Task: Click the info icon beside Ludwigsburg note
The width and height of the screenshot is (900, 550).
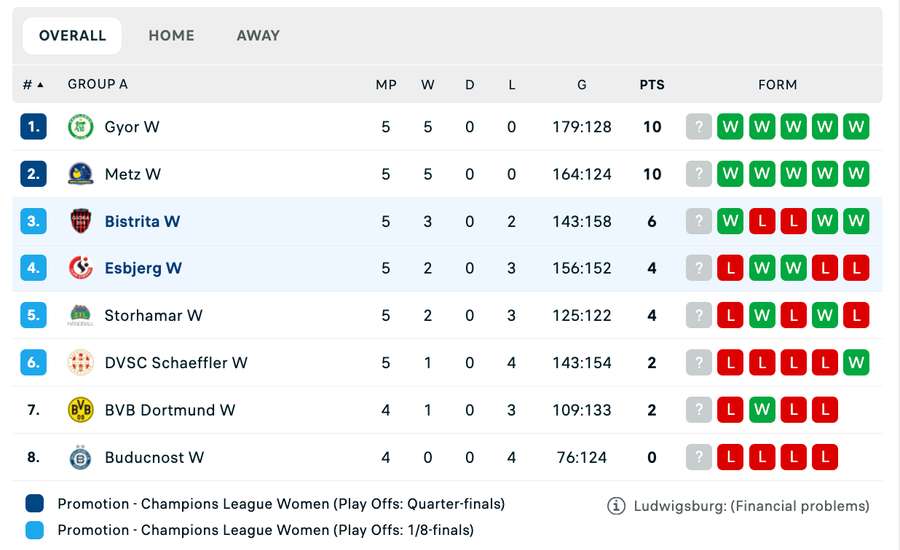Action: tap(616, 506)
